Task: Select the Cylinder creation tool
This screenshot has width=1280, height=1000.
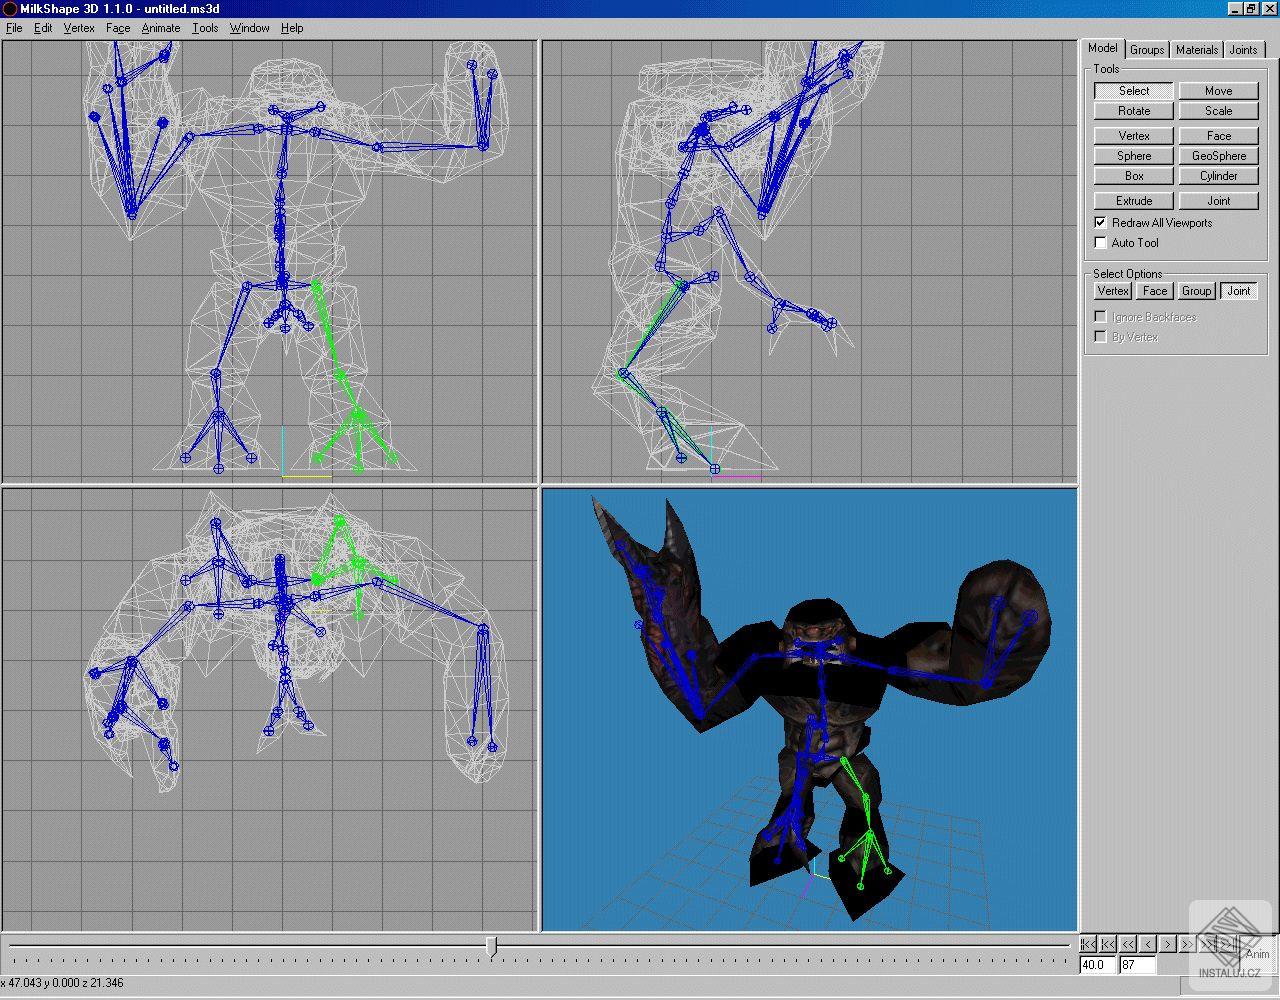Action: point(1218,175)
